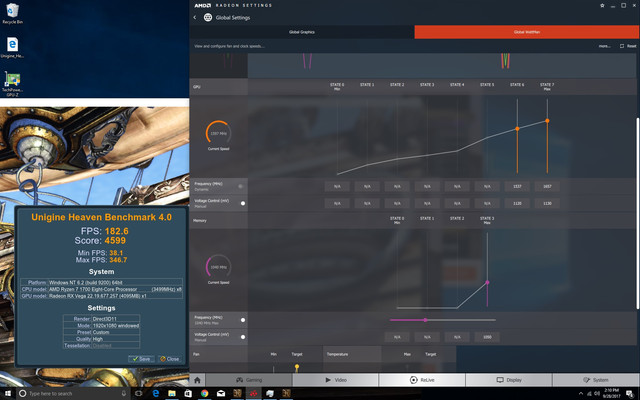Click the star favorite icon in Radeon title bar
640x400 pixels.
602,5
